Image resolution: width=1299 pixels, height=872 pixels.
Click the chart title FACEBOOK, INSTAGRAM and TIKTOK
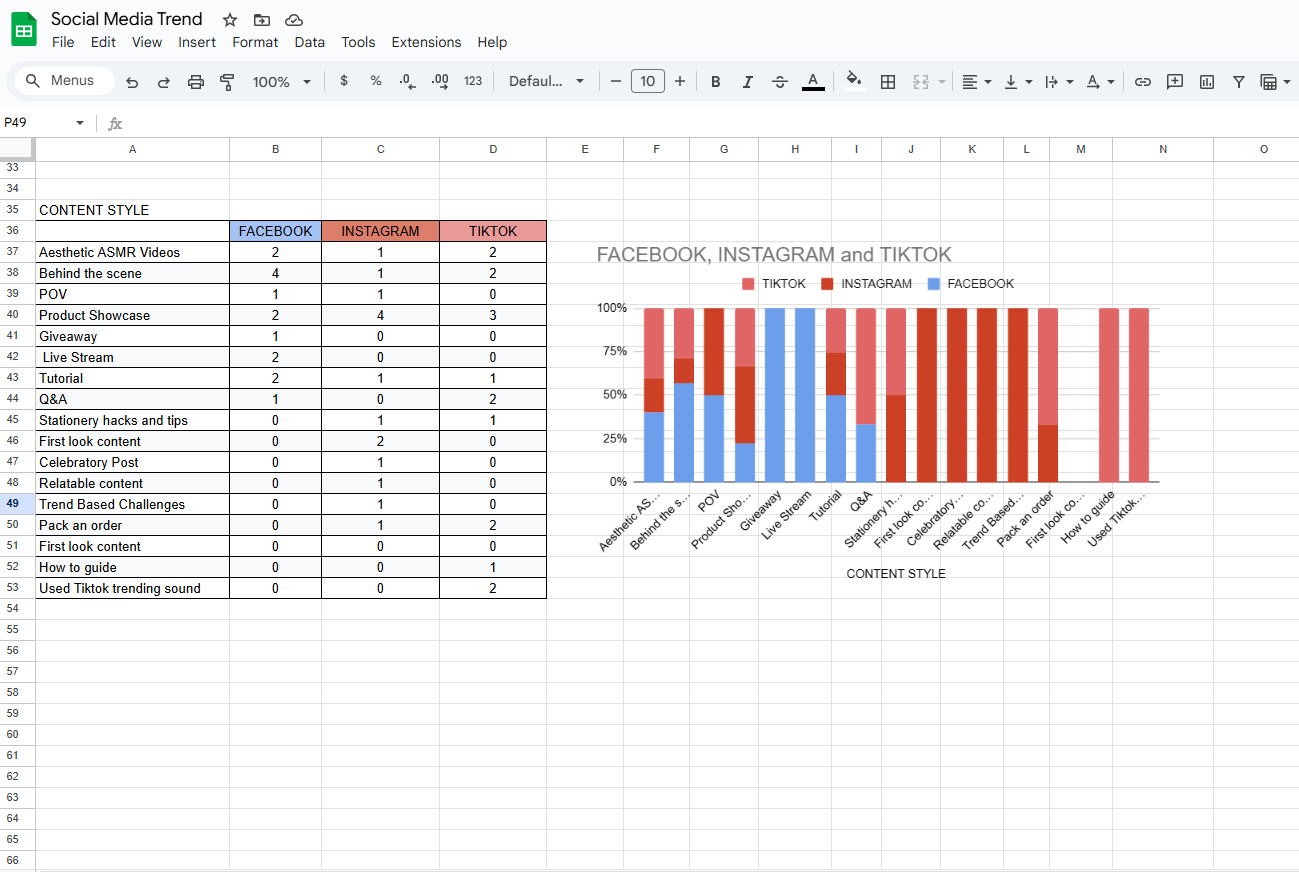(774, 255)
